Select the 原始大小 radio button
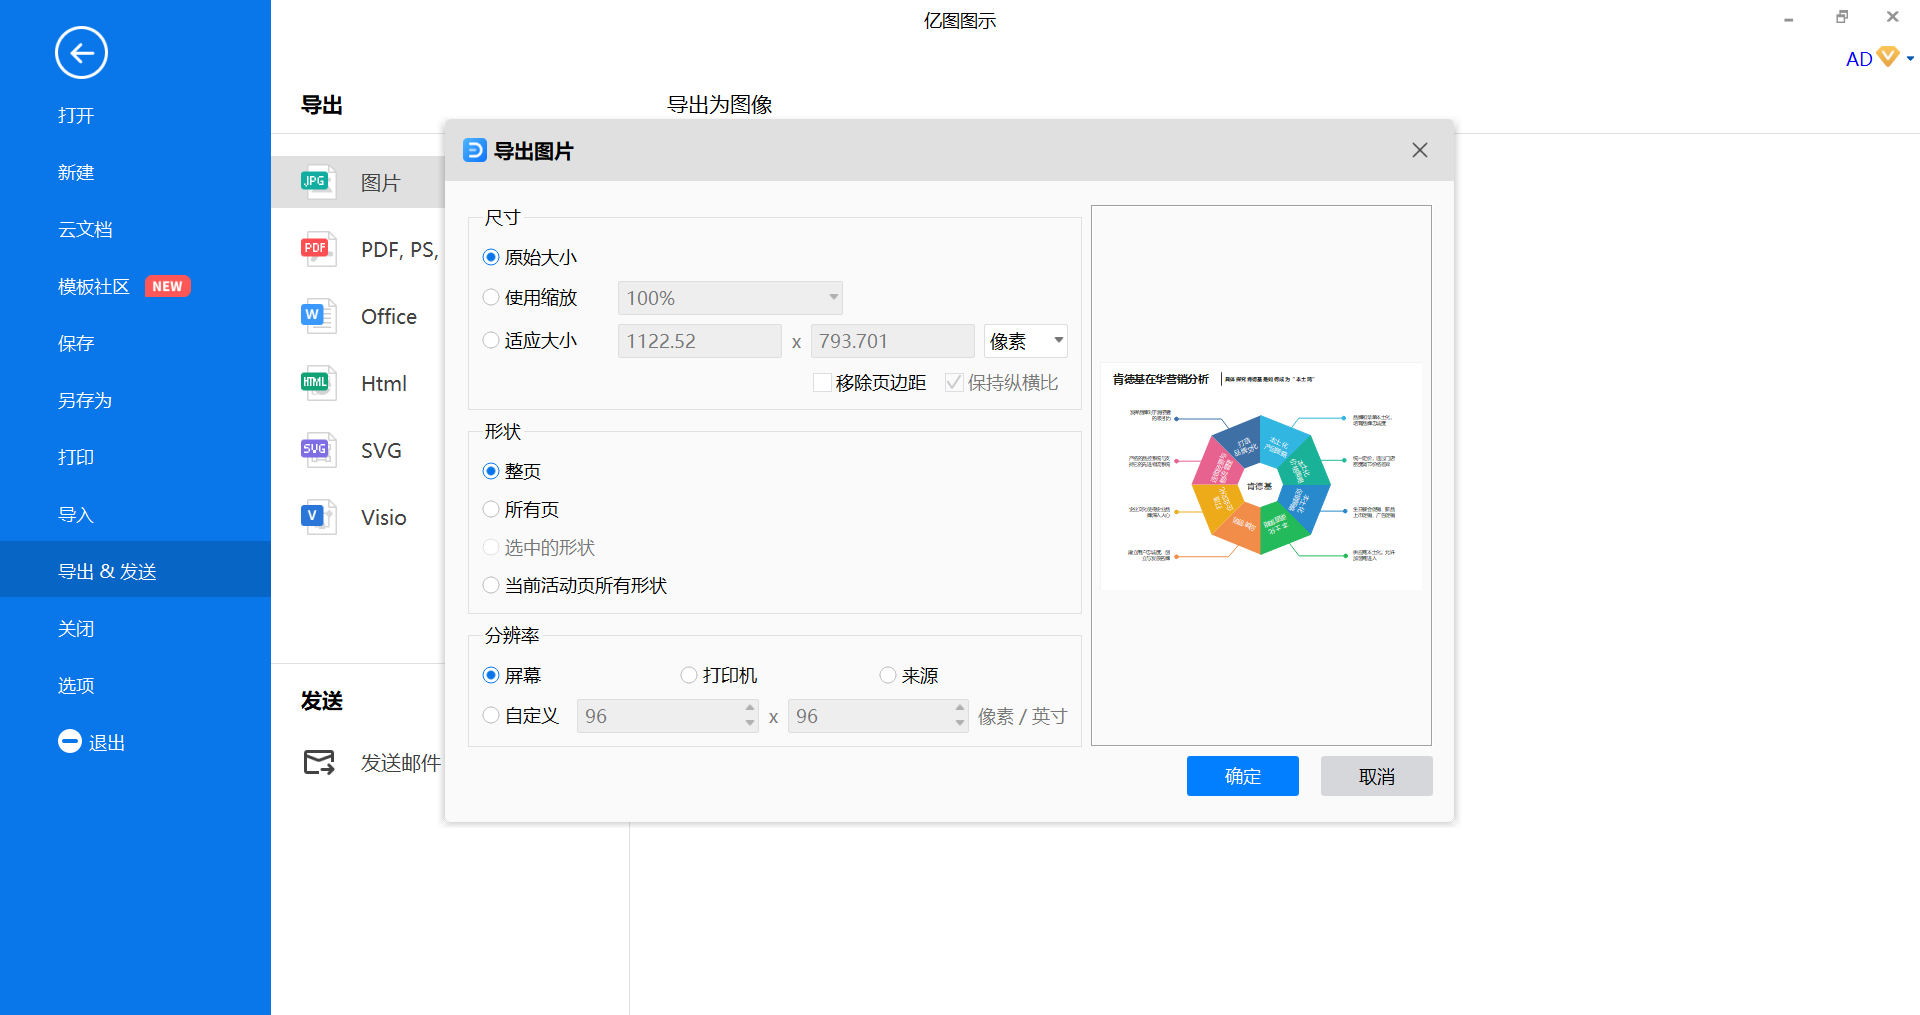This screenshot has width=1920, height=1015. 491,257
